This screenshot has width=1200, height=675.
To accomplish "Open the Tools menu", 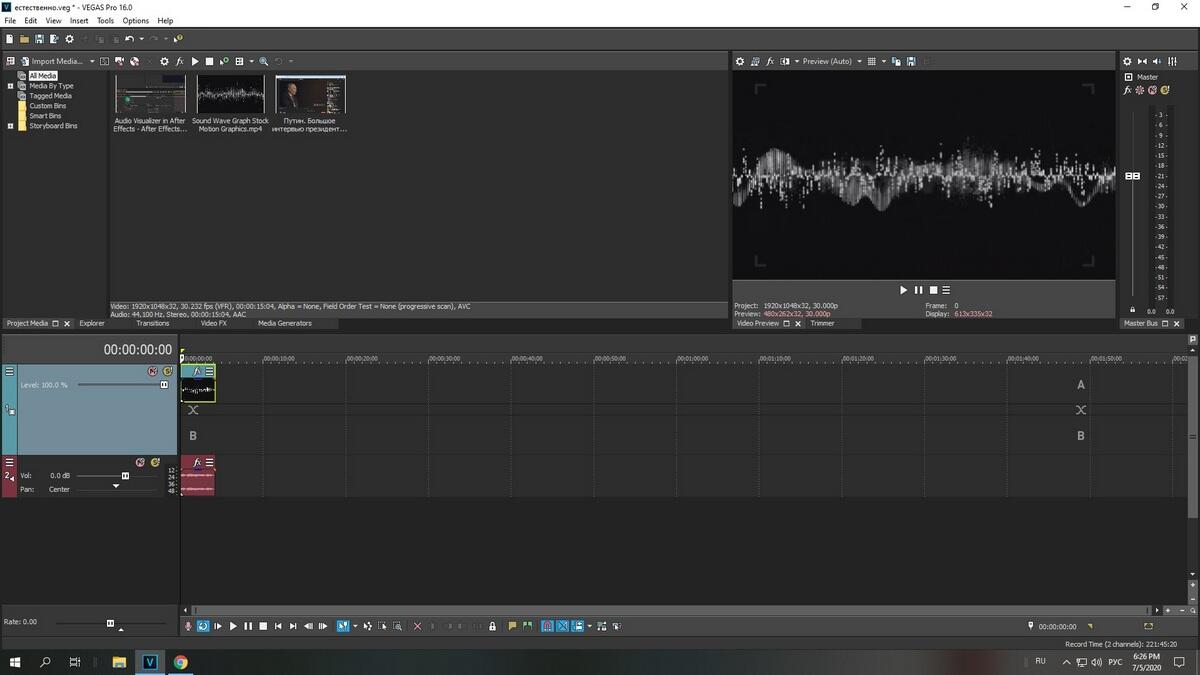I will click(105, 20).
